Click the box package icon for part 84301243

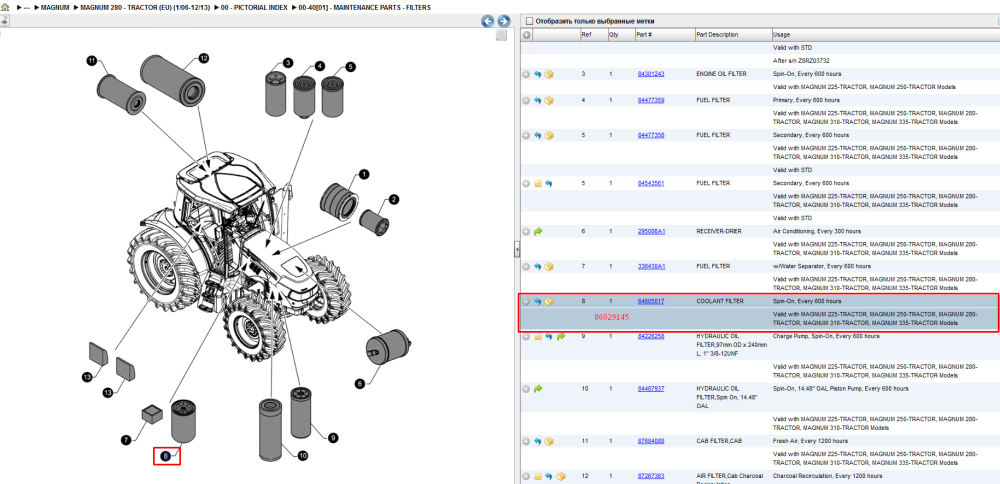pyautogui.click(x=549, y=75)
